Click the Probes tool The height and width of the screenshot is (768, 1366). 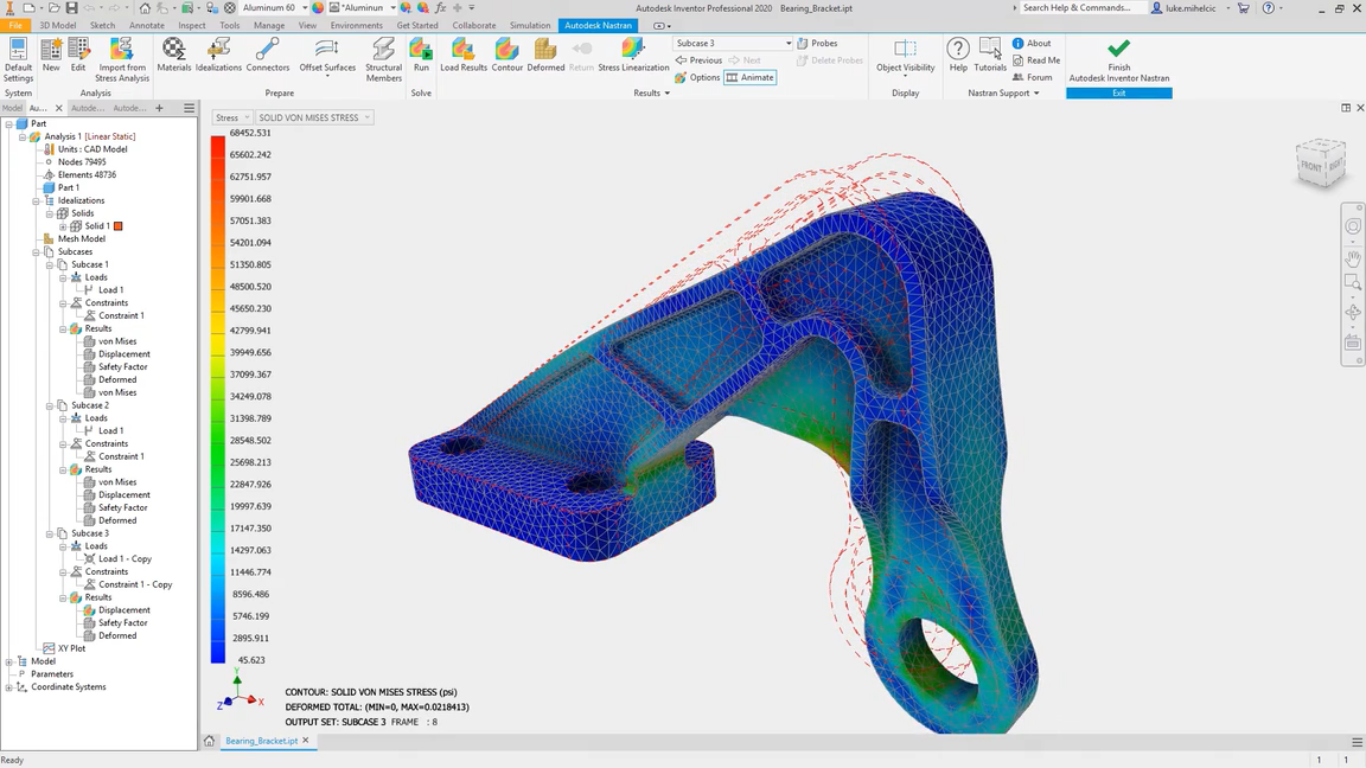coord(817,43)
